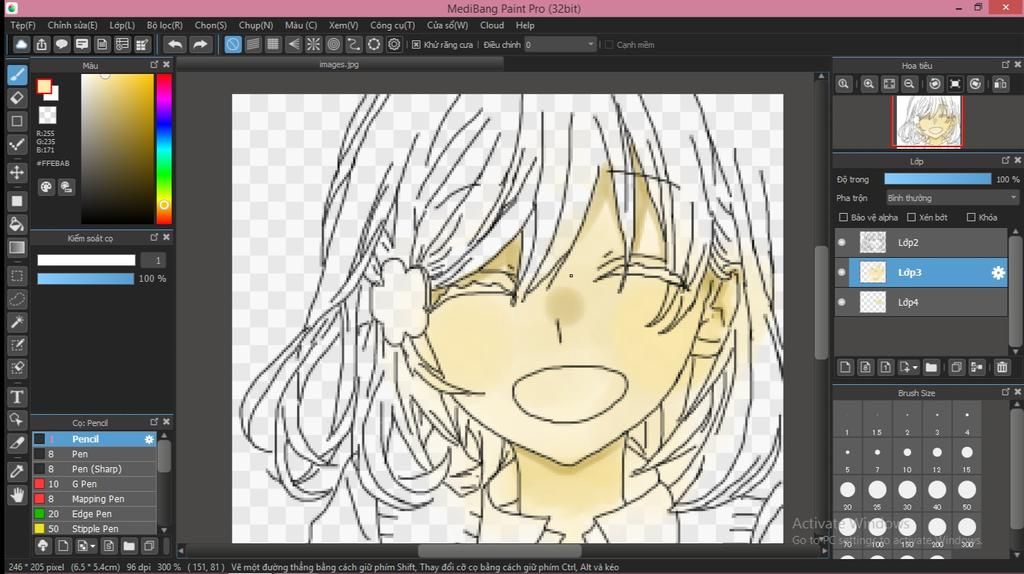Select the Eraser tool
The height and width of the screenshot is (574, 1024).
[x=17, y=98]
